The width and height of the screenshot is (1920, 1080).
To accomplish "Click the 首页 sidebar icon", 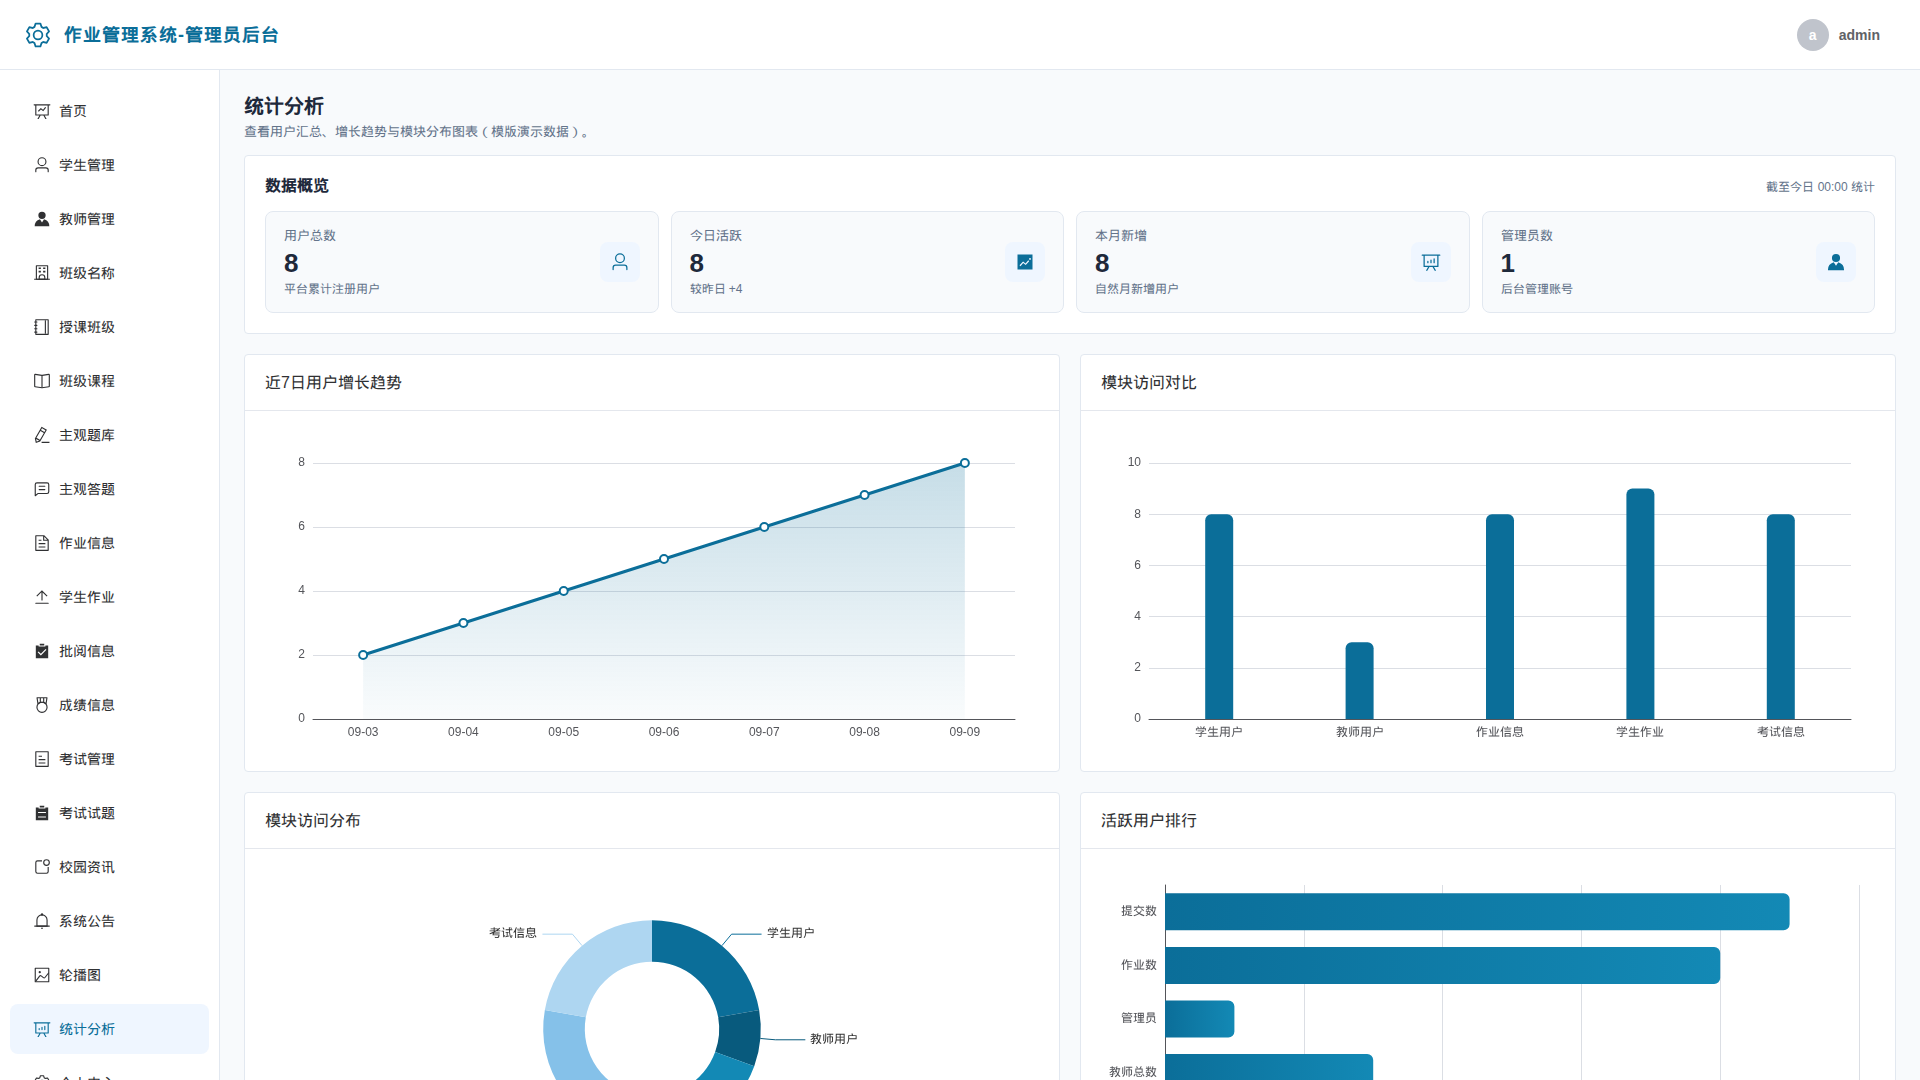I will click(42, 111).
